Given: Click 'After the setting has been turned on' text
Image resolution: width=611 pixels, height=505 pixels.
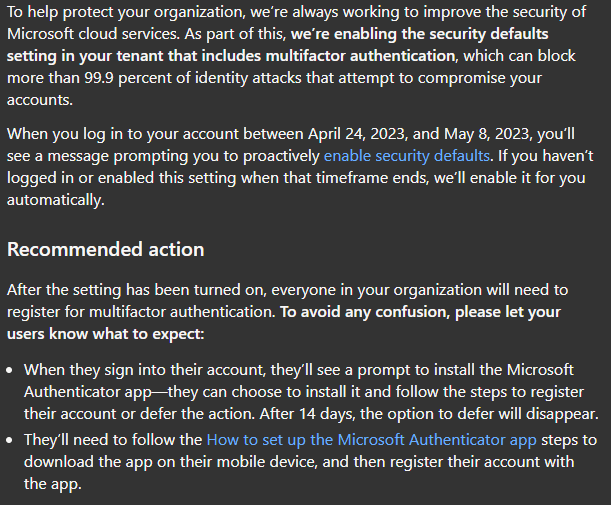Looking at the screenshot, I should click(x=136, y=290).
